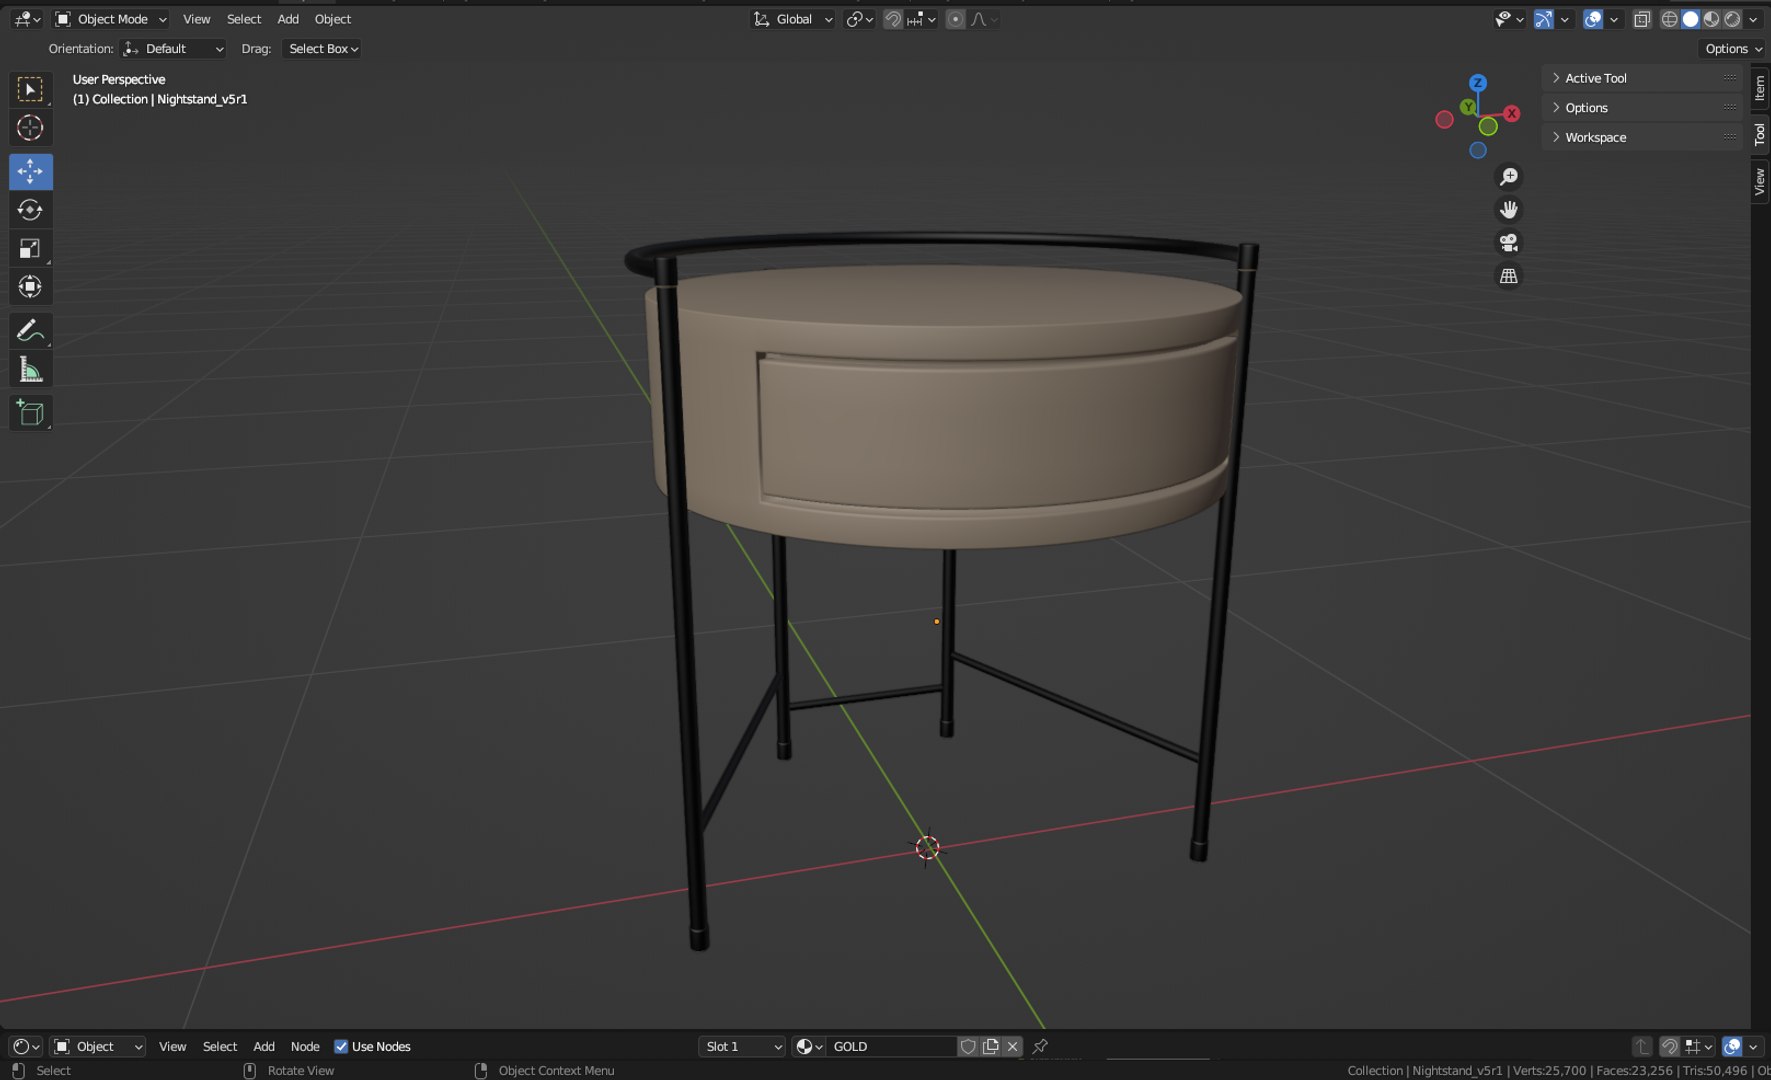Viewport: 1771px width, 1080px height.
Task: Click the Zoom view magnifier icon
Action: tap(1508, 177)
